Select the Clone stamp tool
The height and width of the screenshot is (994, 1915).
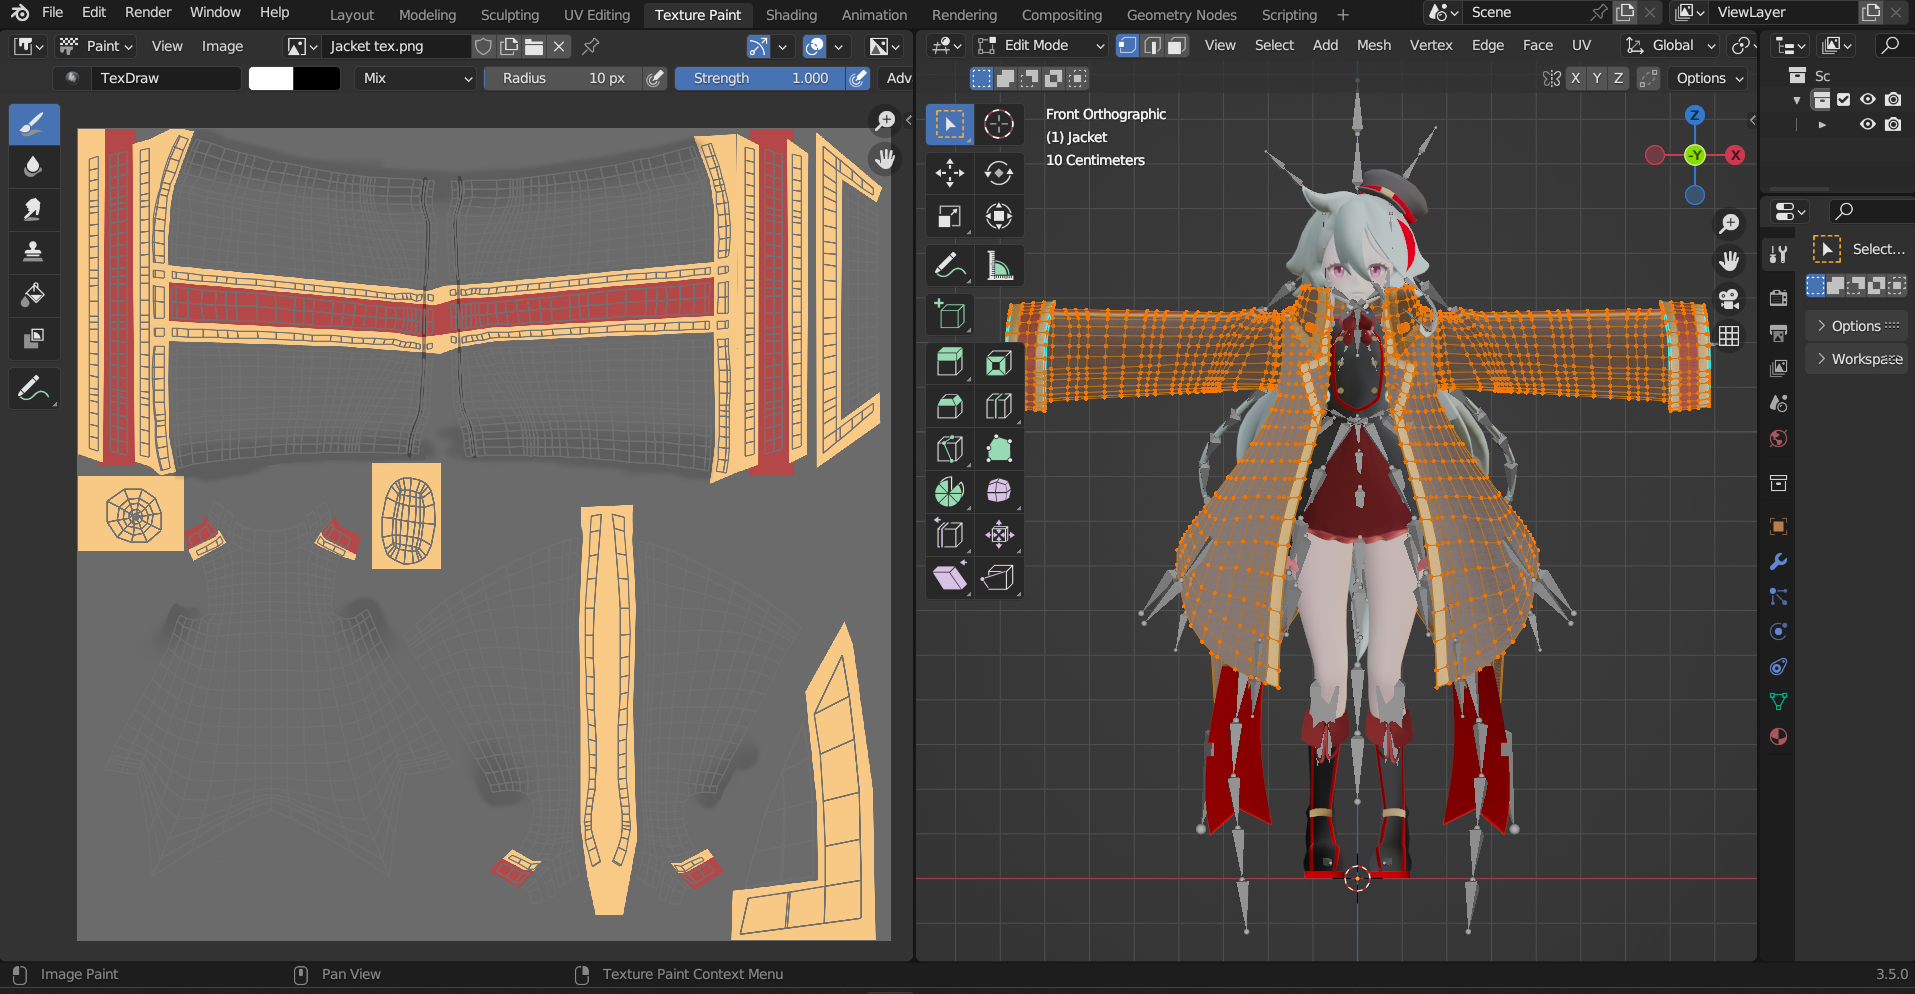click(x=34, y=251)
